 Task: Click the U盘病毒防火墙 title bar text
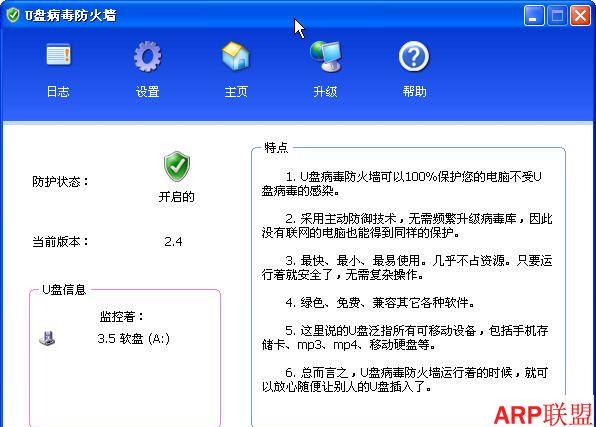click(71, 16)
